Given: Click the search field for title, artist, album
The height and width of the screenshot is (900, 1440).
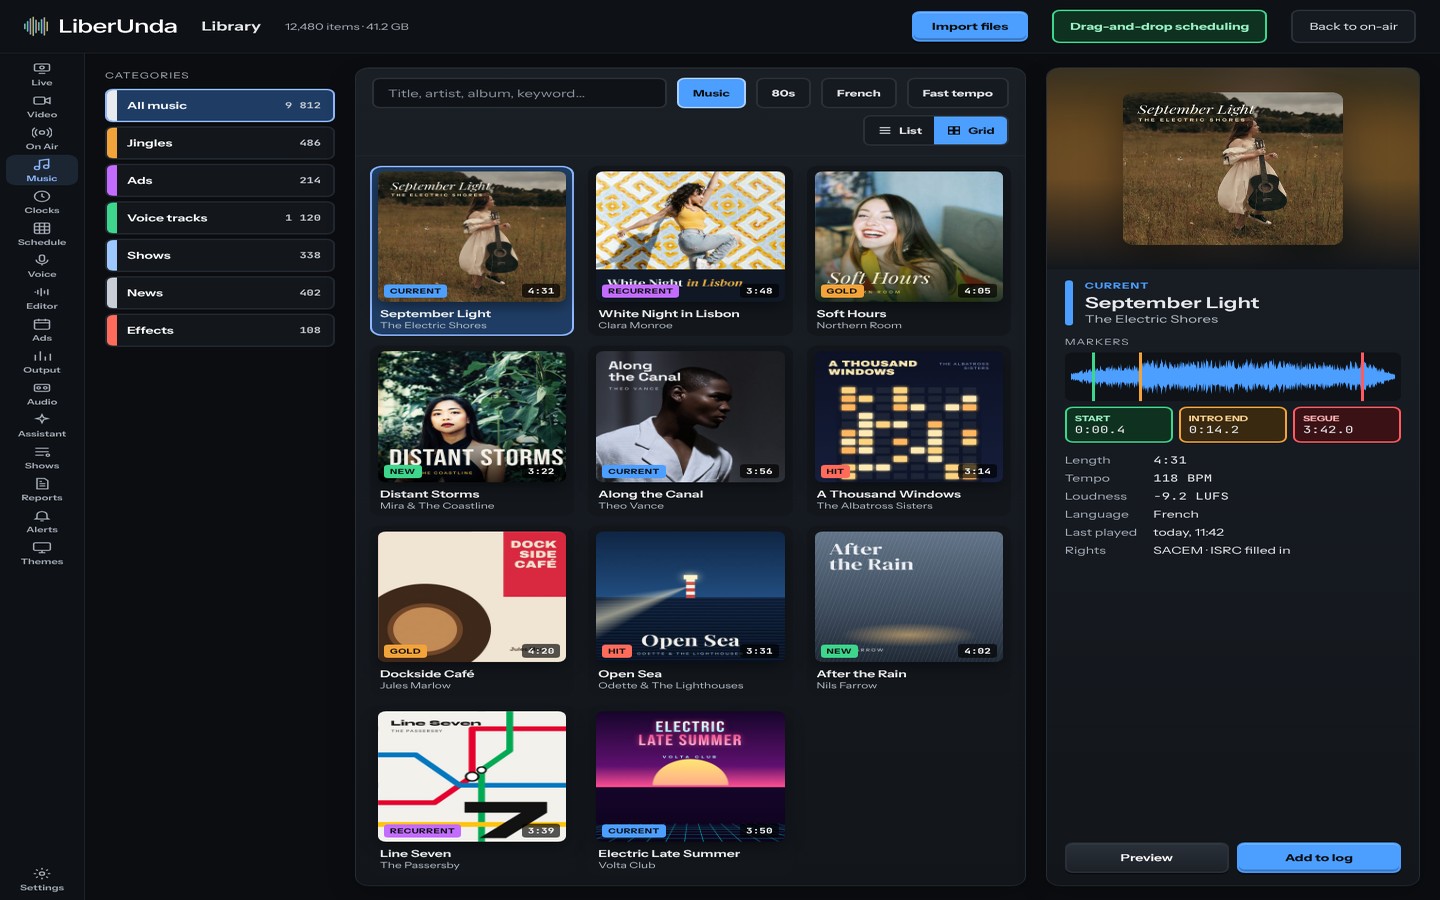Looking at the screenshot, I should 519,93.
